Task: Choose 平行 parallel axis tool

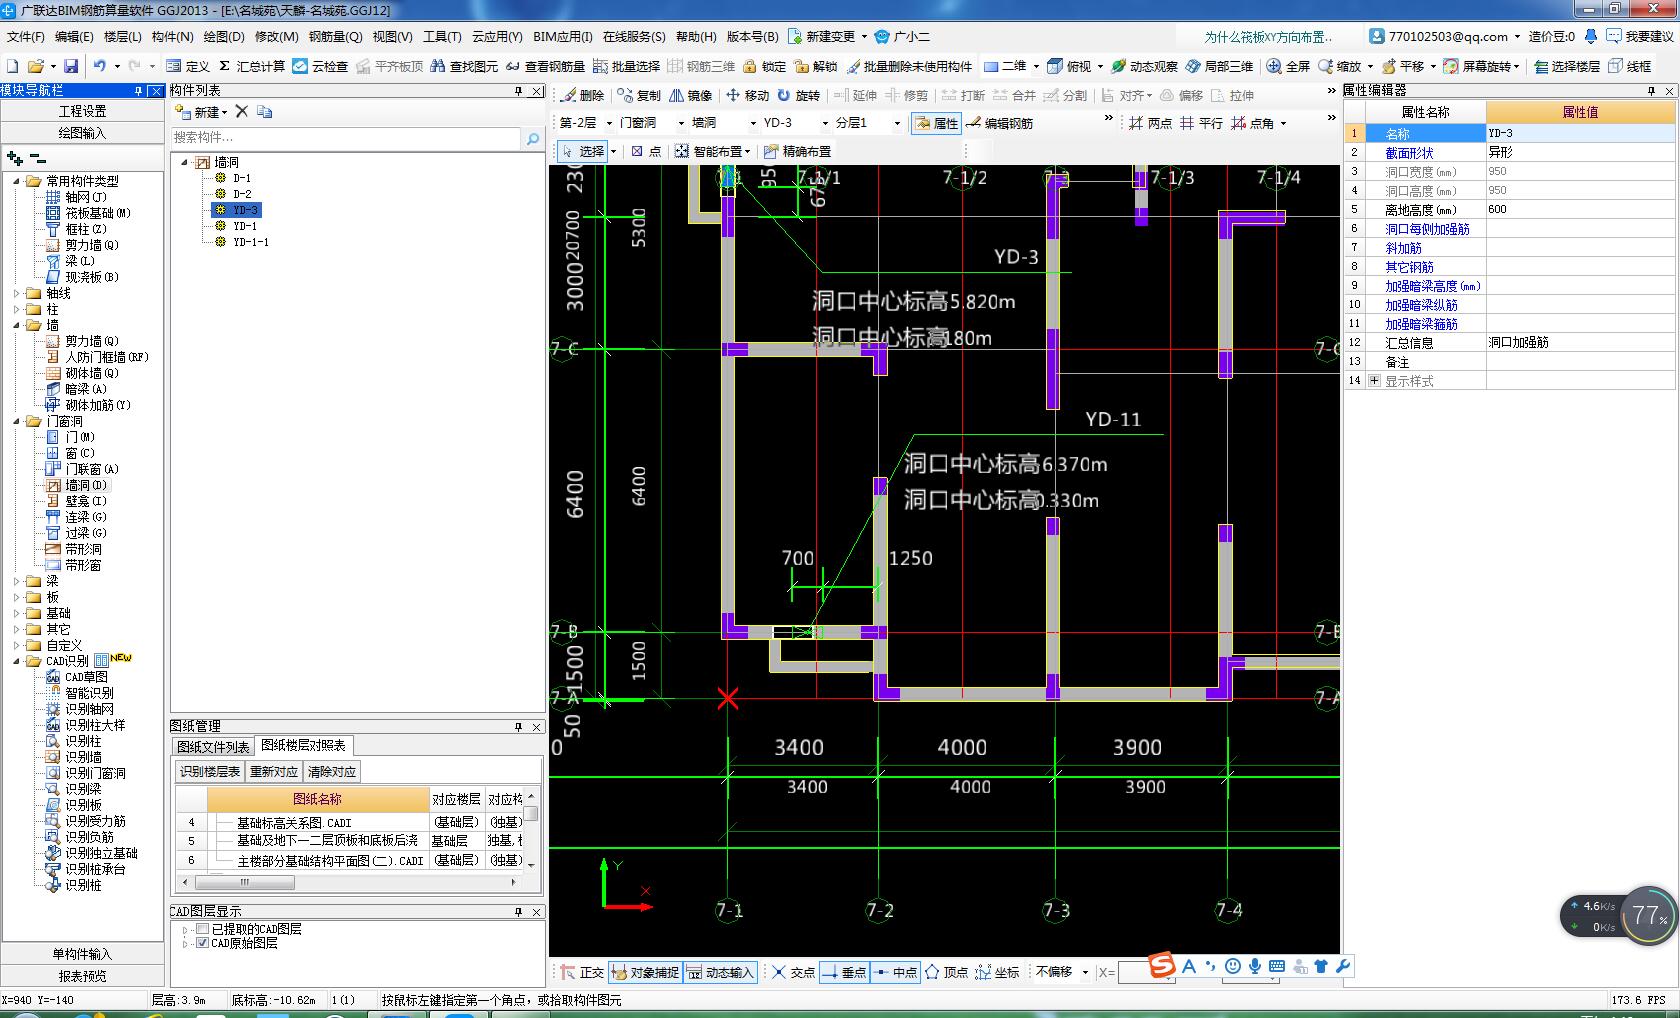Action: (x=1201, y=123)
